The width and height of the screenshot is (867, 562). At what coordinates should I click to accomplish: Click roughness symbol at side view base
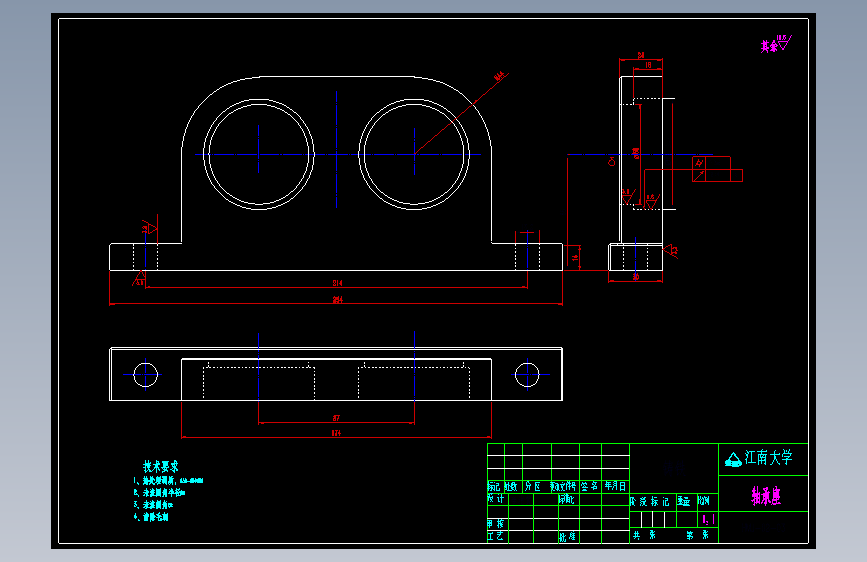tap(671, 251)
